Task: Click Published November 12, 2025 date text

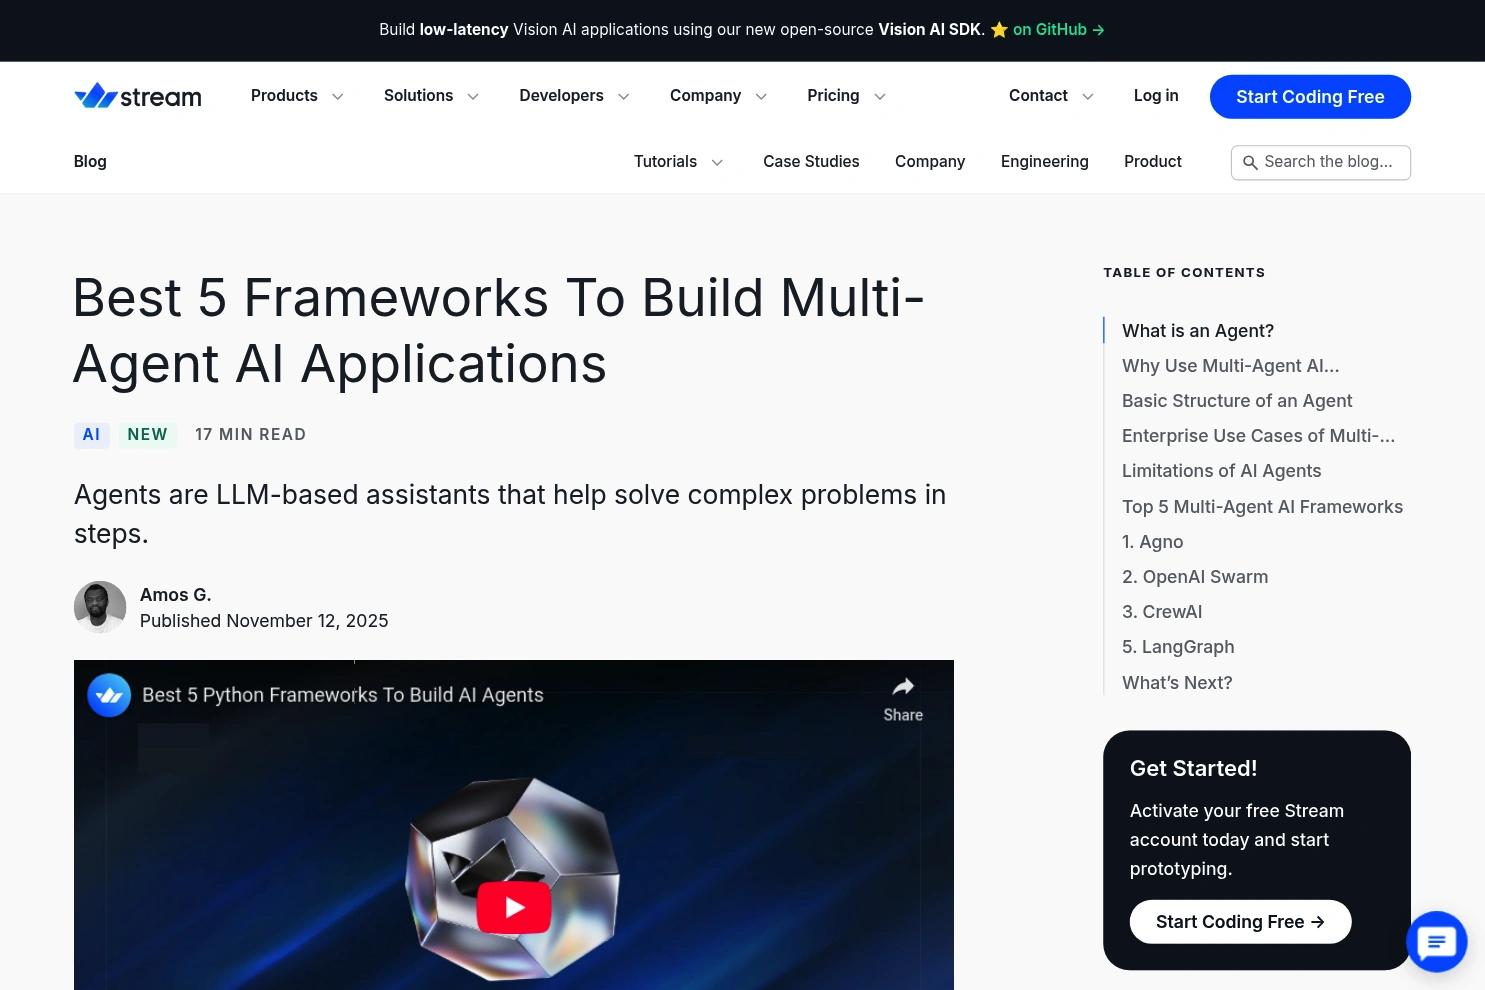Action: coord(264,621)
